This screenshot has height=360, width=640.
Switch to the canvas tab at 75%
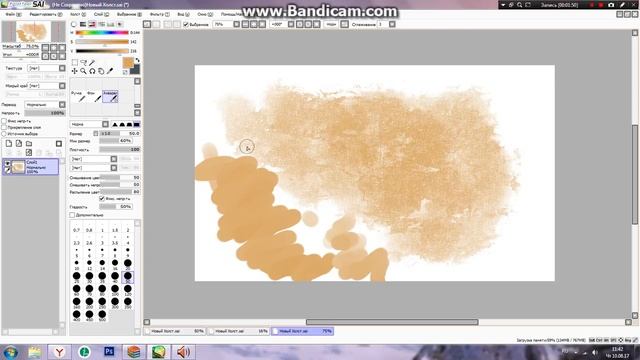(303, 331)
